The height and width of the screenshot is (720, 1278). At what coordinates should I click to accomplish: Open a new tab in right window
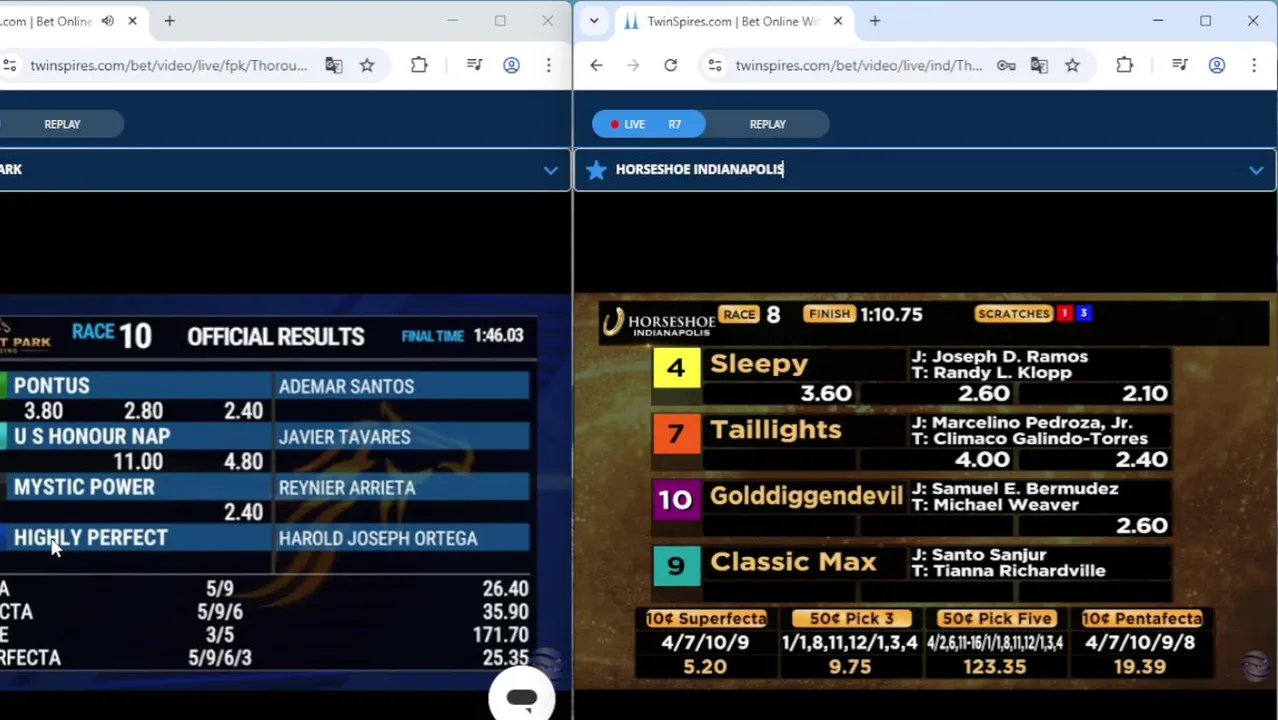[875, 21]
